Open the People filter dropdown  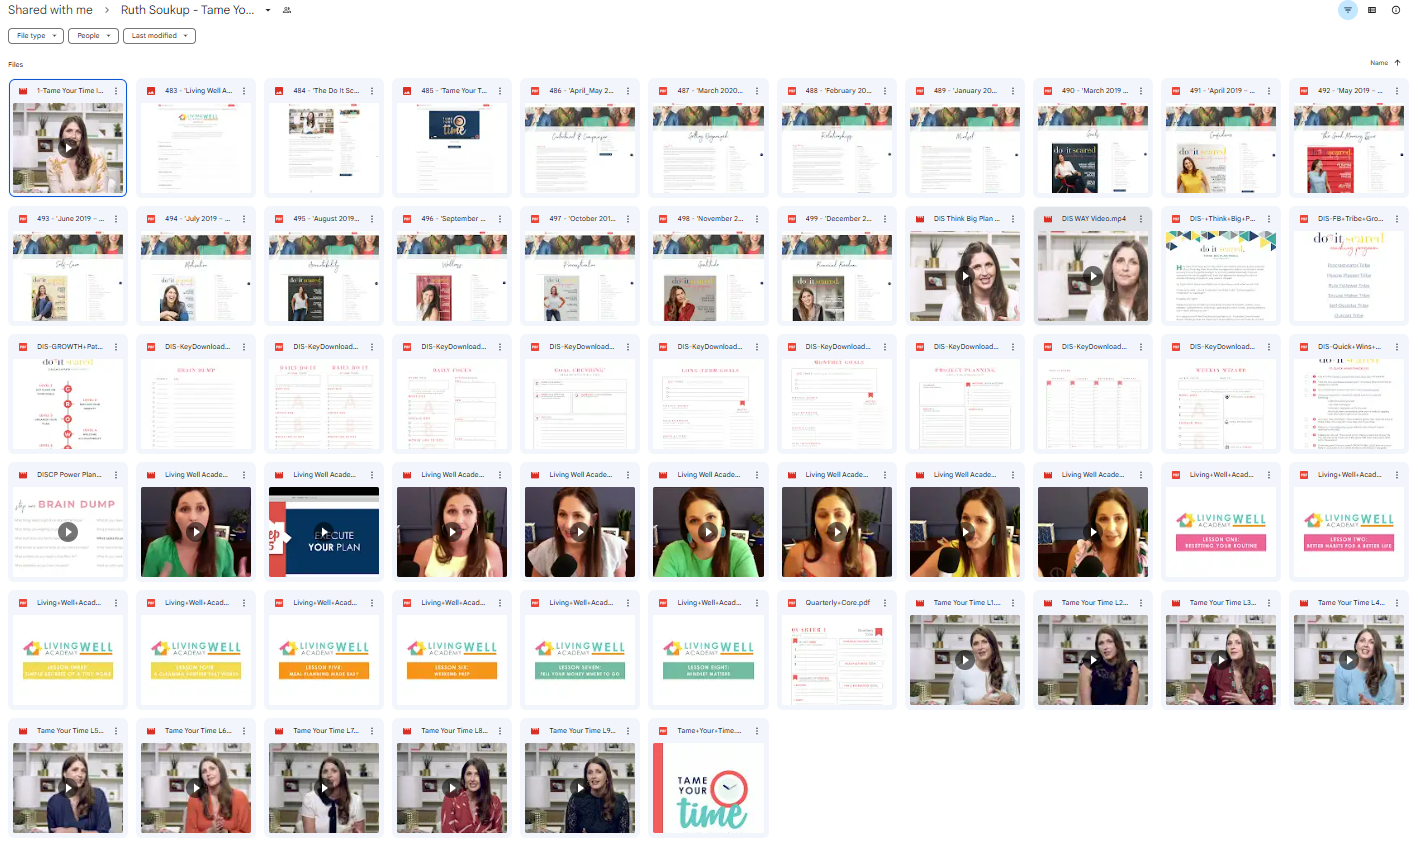click(93, 36)
